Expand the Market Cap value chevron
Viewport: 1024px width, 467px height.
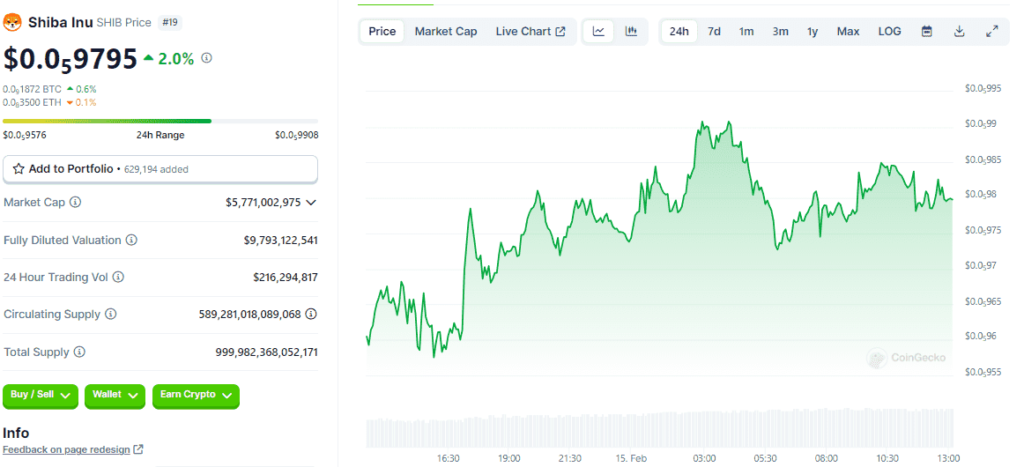[312, 202]
